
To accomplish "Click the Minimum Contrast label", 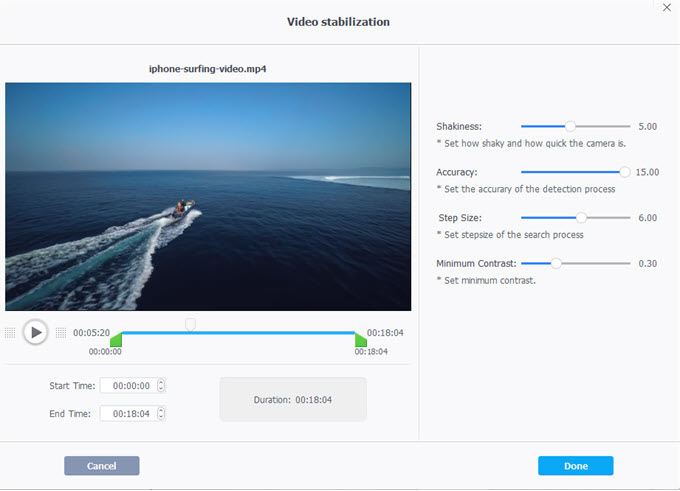I will (x=476, y=263).
